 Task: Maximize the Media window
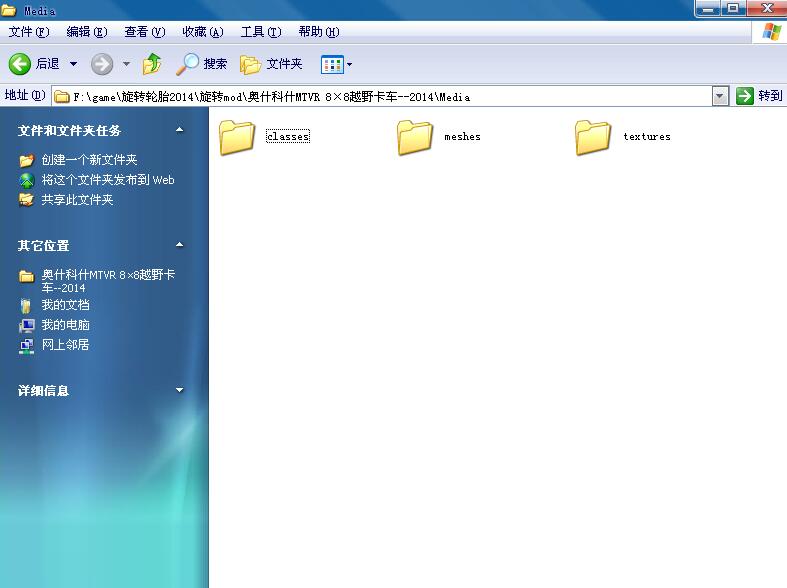[x=733, y=9]
